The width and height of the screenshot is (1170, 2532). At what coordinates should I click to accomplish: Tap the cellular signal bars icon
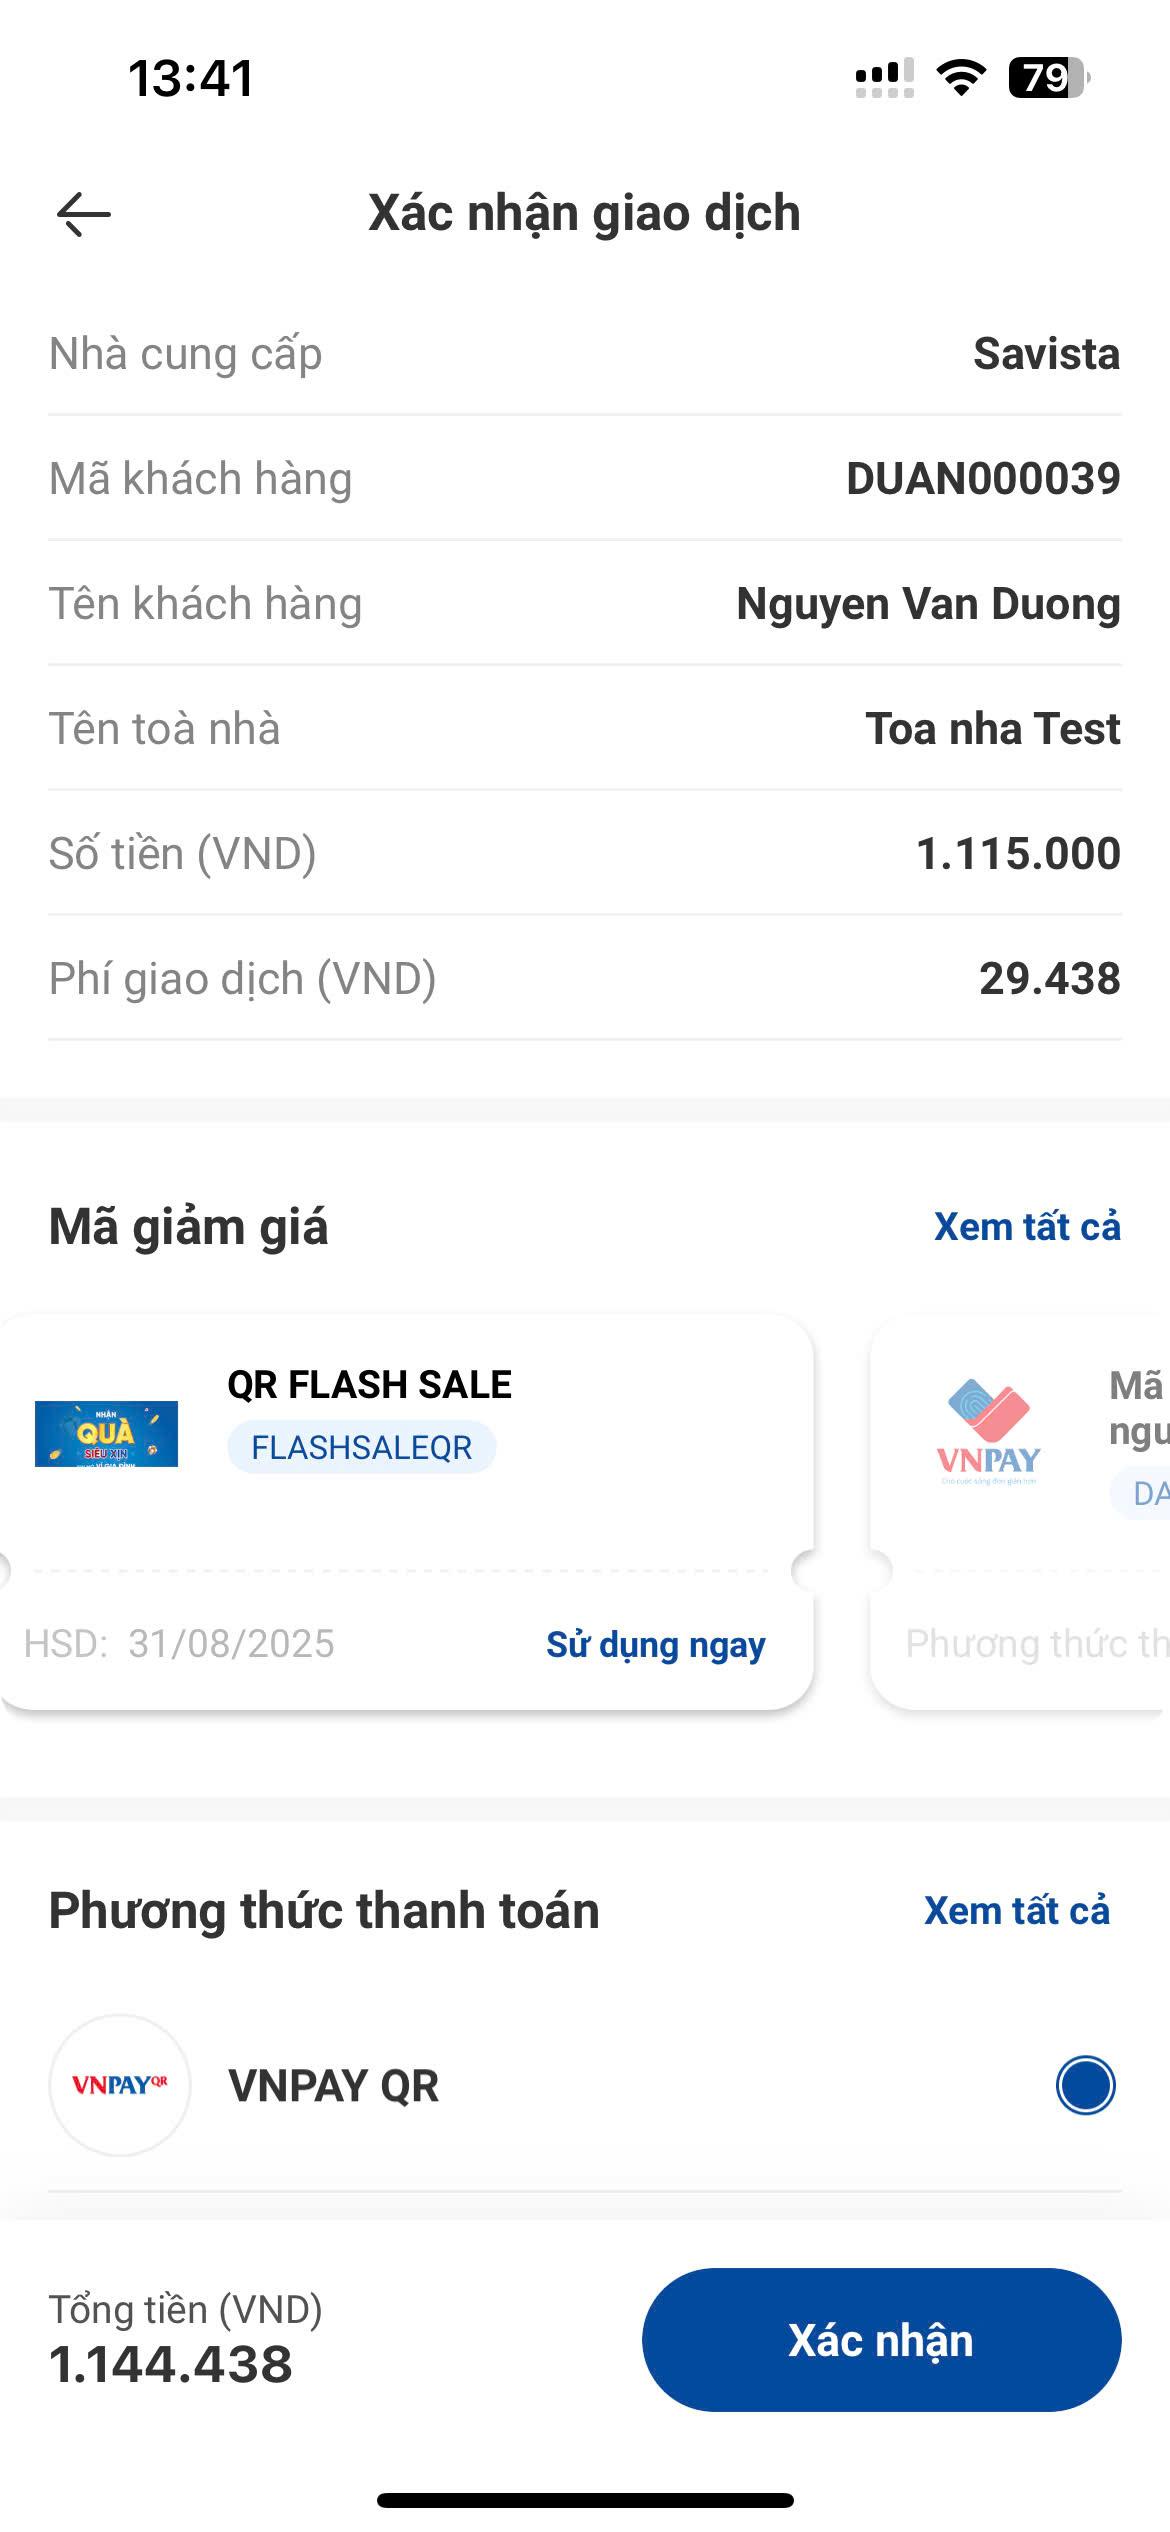click(884, 78)
